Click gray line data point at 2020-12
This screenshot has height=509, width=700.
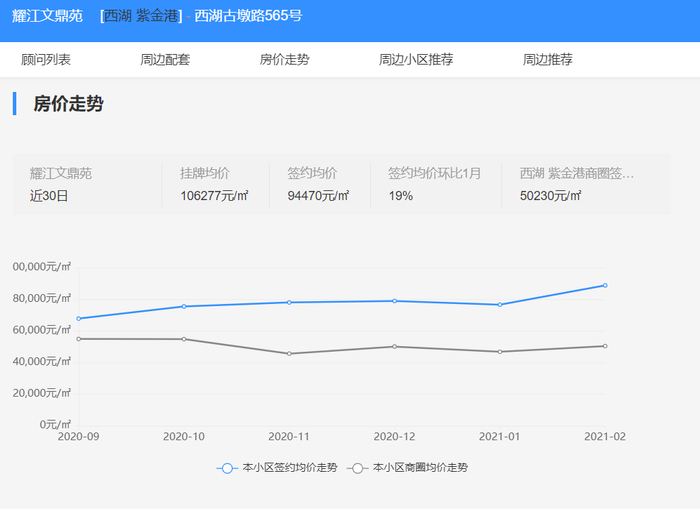coord(394,346)
